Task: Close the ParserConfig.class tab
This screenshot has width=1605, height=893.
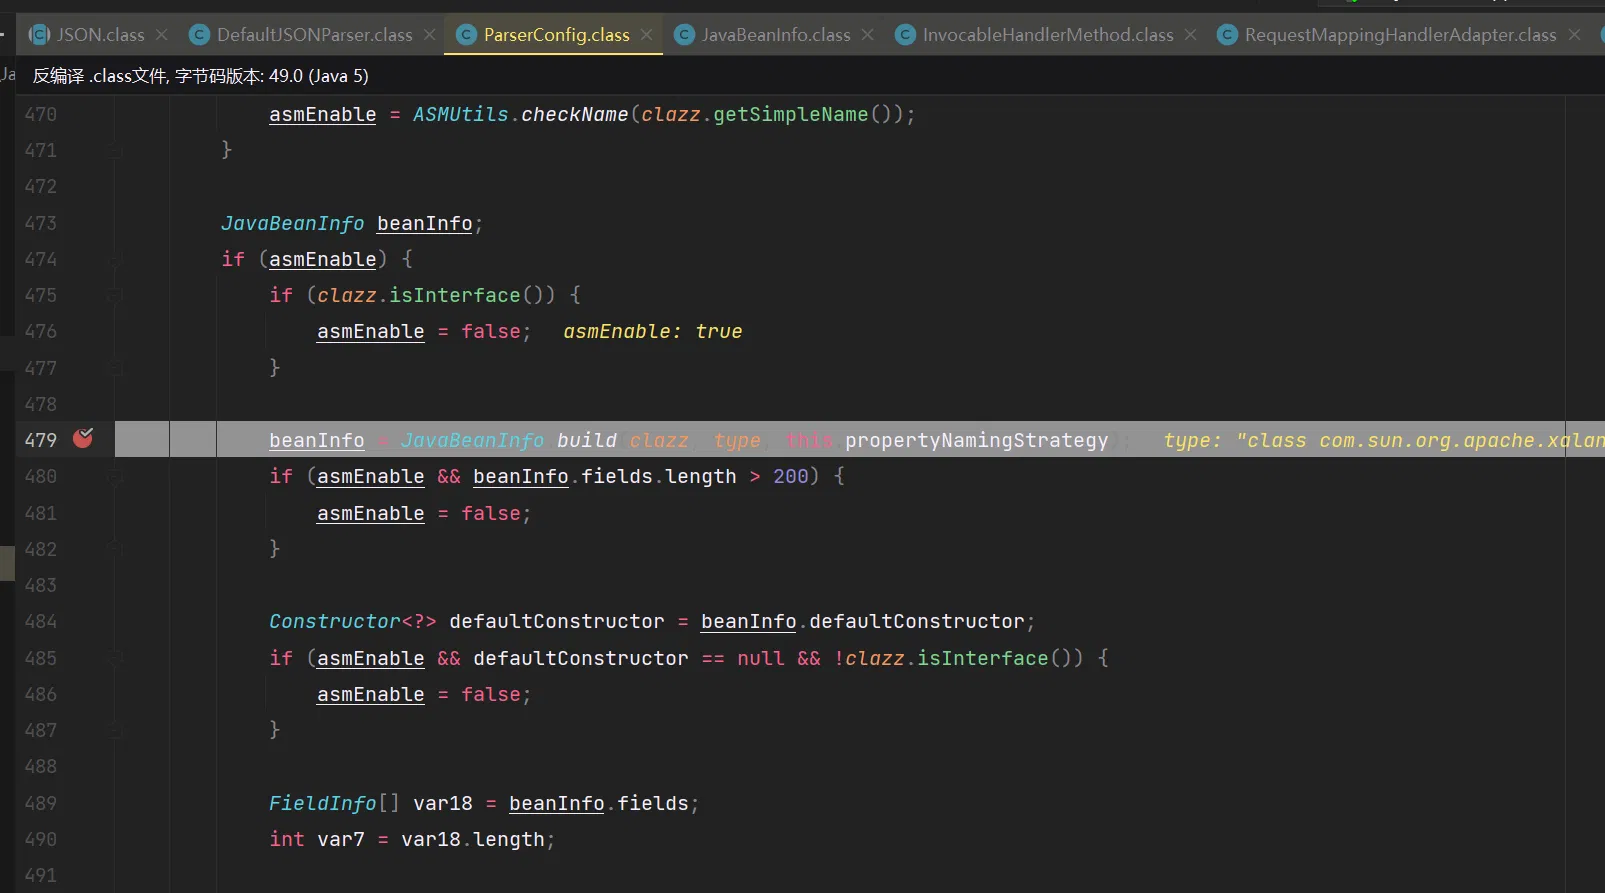Action: 647,35
